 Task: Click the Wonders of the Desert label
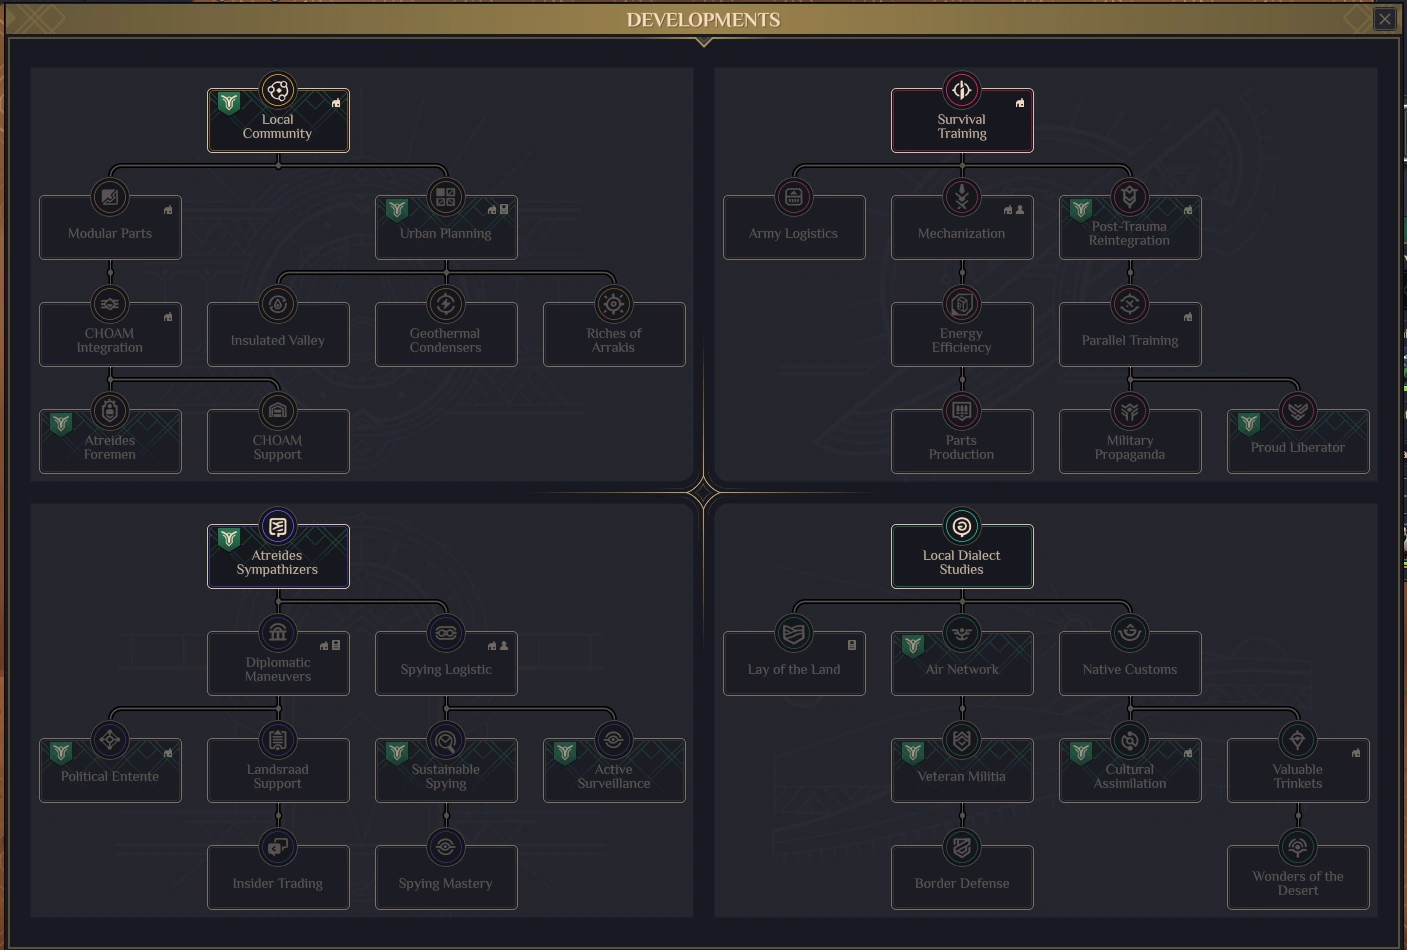coord(1298,884)
